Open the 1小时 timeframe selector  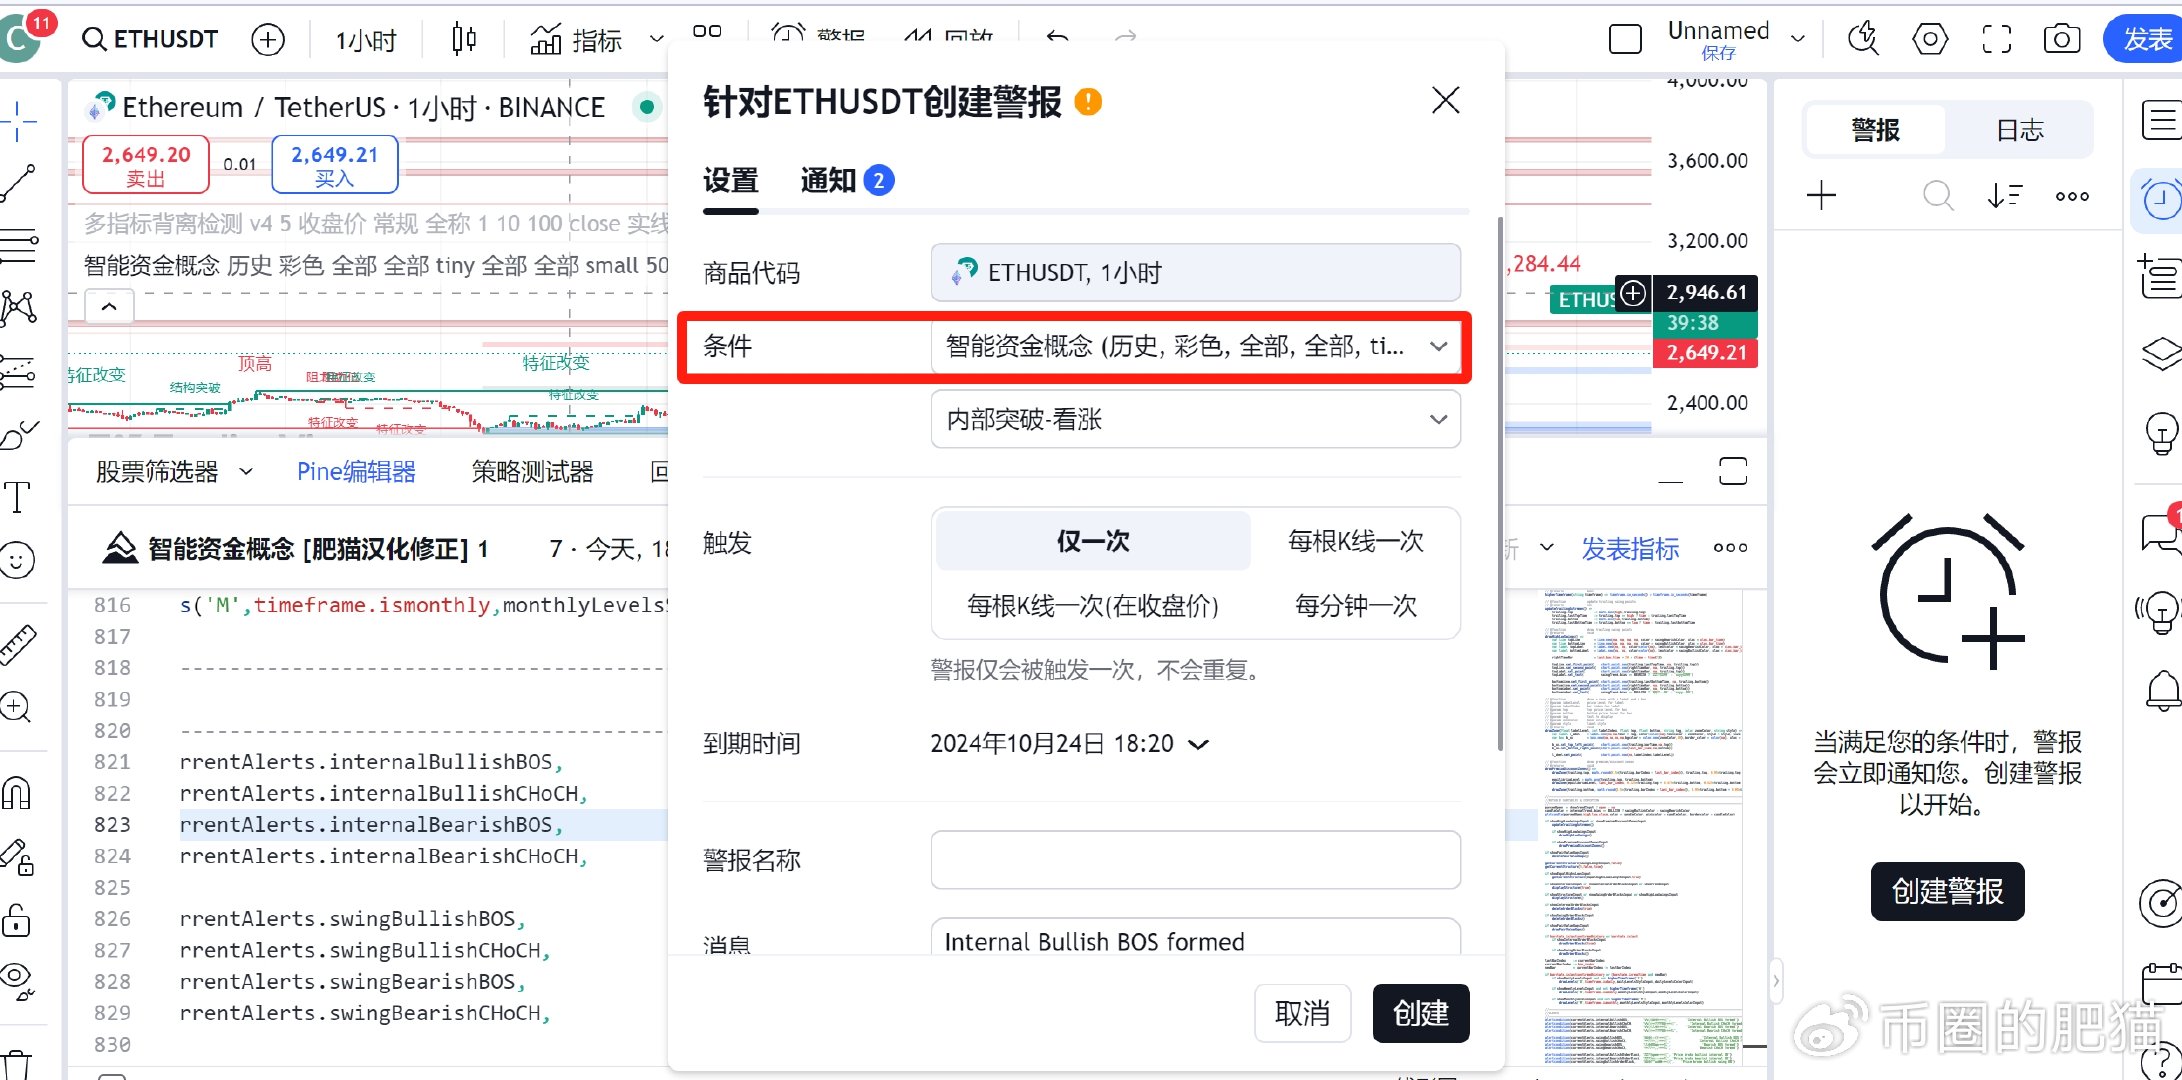tap(366, 40)
